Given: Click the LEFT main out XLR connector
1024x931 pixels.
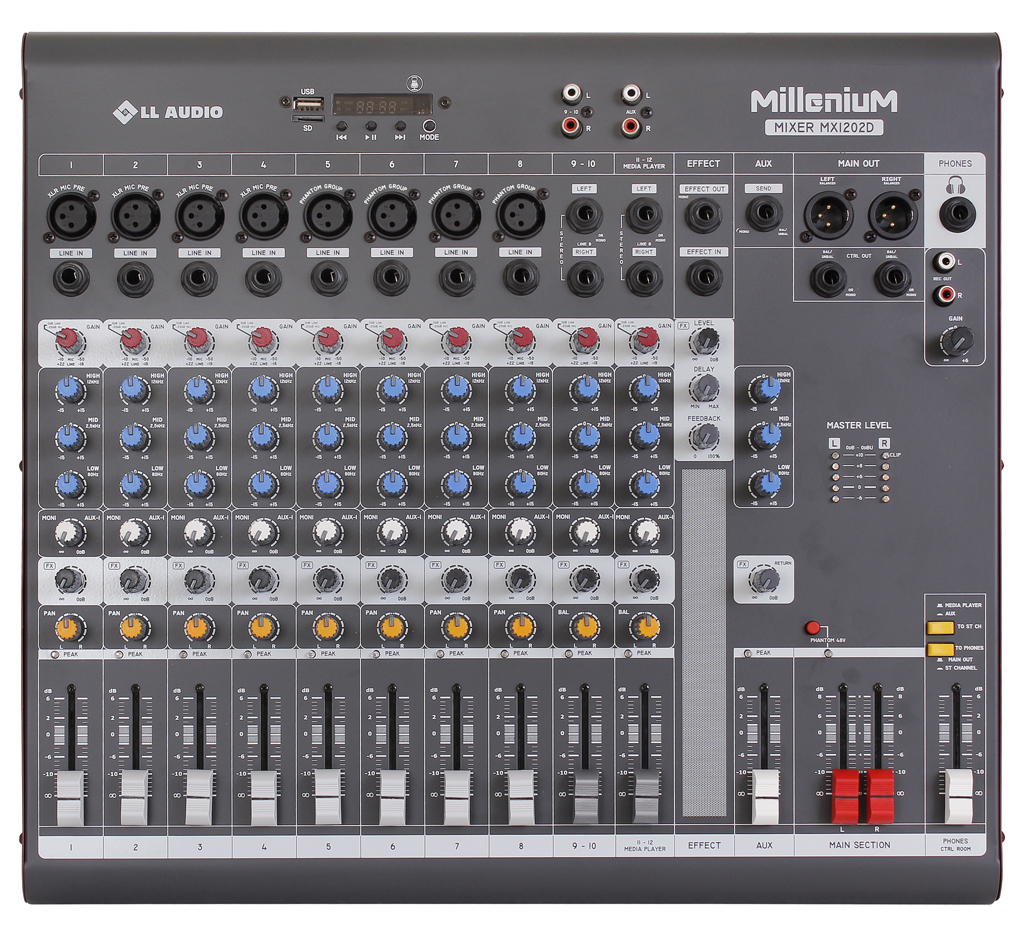Looking at the screenshot, I should [826, 214].
